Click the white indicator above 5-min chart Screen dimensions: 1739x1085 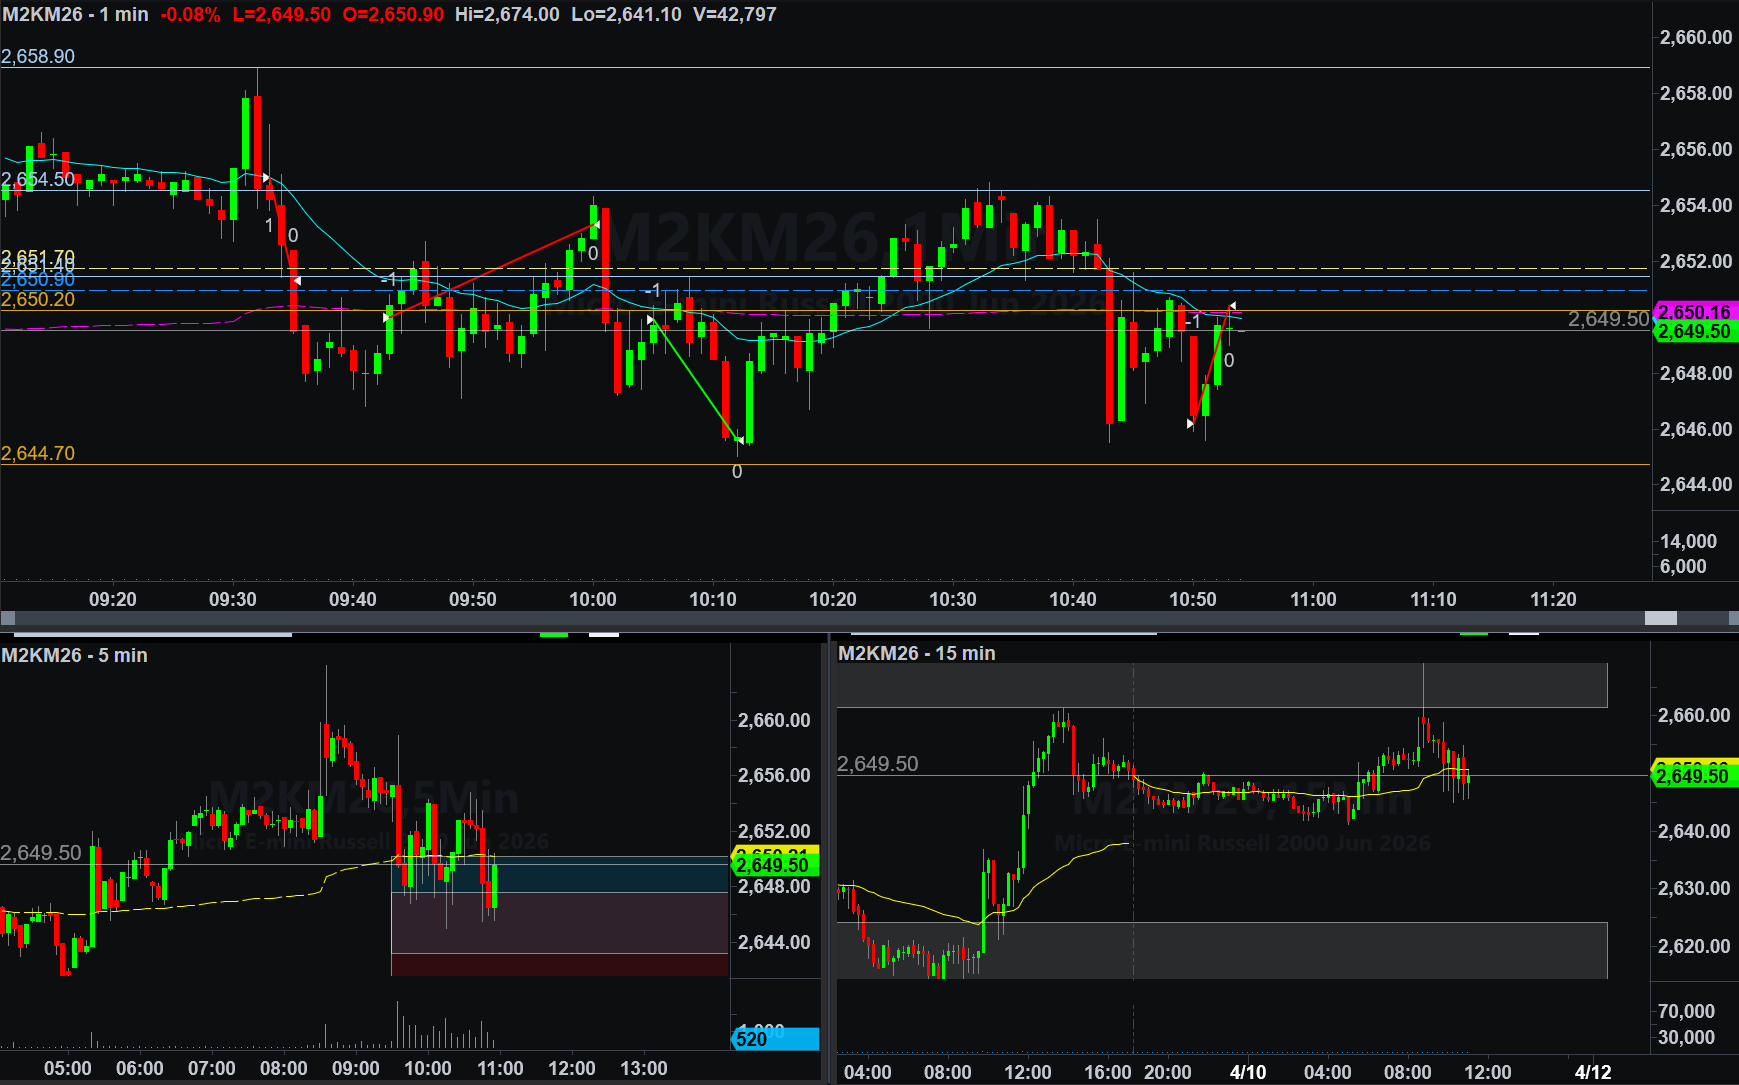tap(603, 634)
